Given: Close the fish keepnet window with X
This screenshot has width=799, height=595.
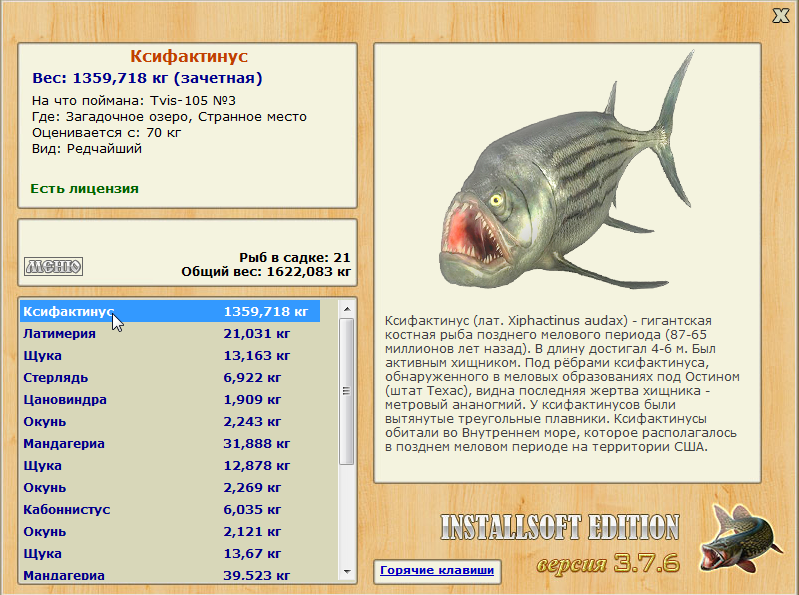Looking at the screenshot, I should tap(780, 16).
